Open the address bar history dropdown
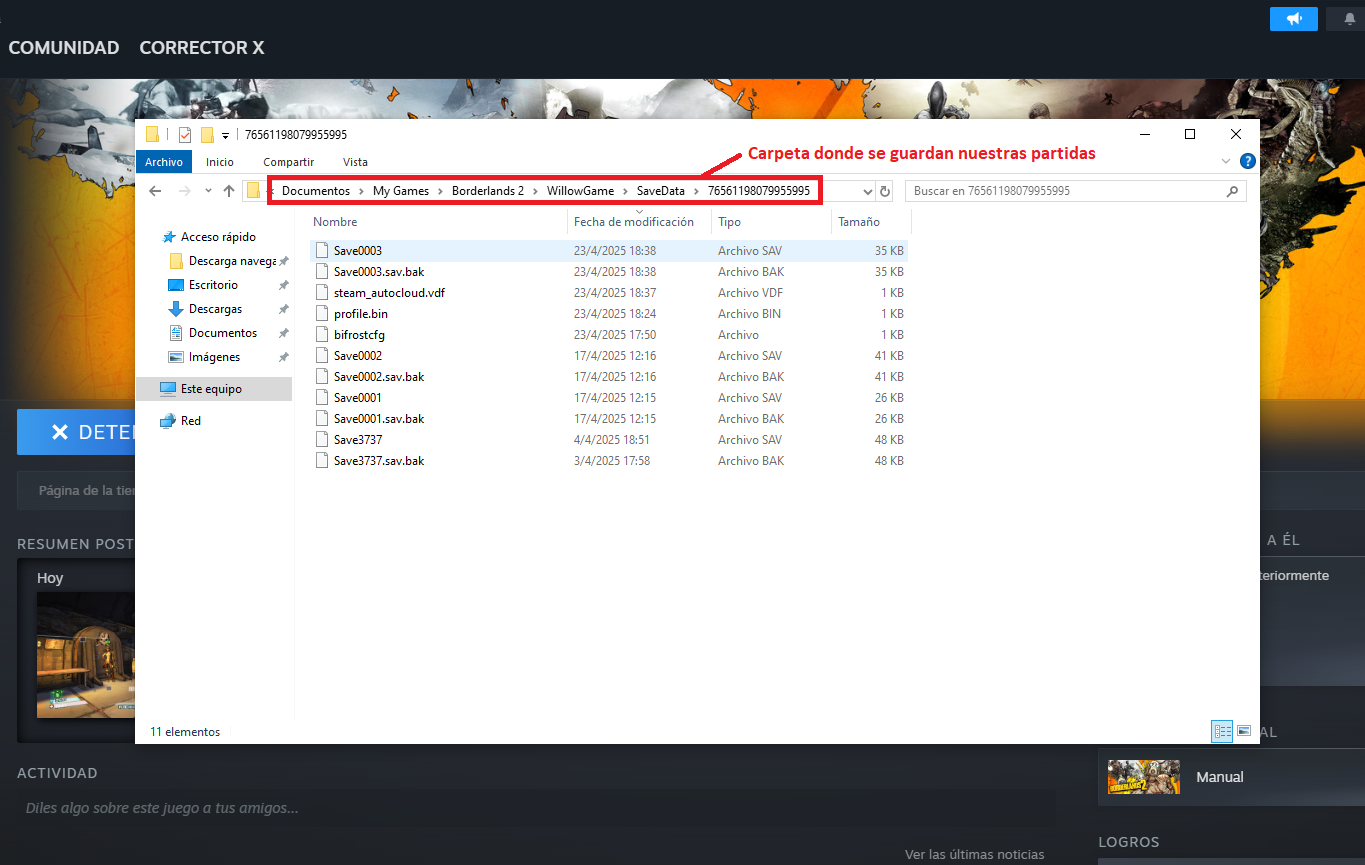1365x865 pixels. point(866,191)
